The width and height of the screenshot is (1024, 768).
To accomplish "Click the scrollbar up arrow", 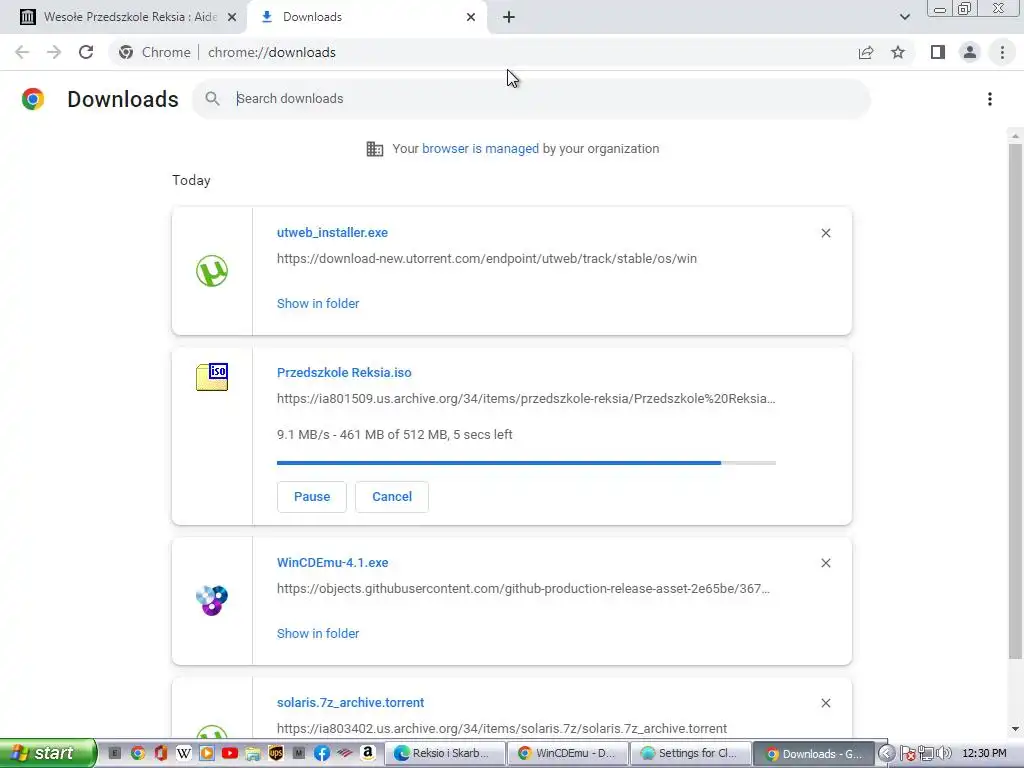I will 1014,136.
